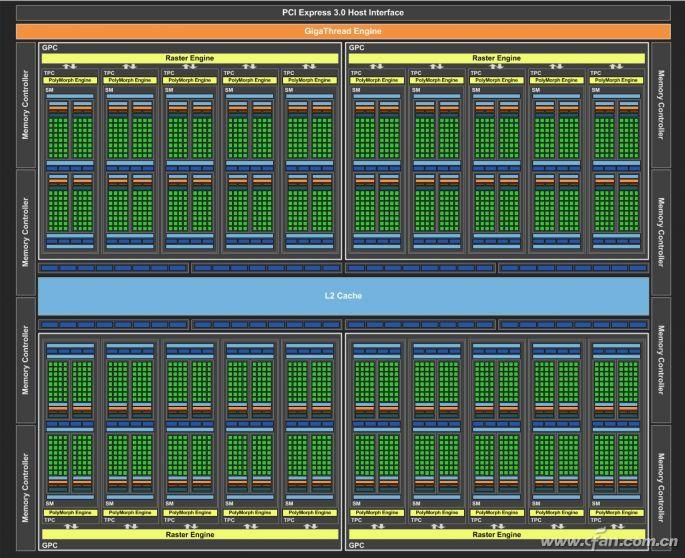The width and height of the screenshot is (685, 558).
Task: Click the bottommost Memory Controller on the right
Action: pyautogui.click(x=660, y=488)
